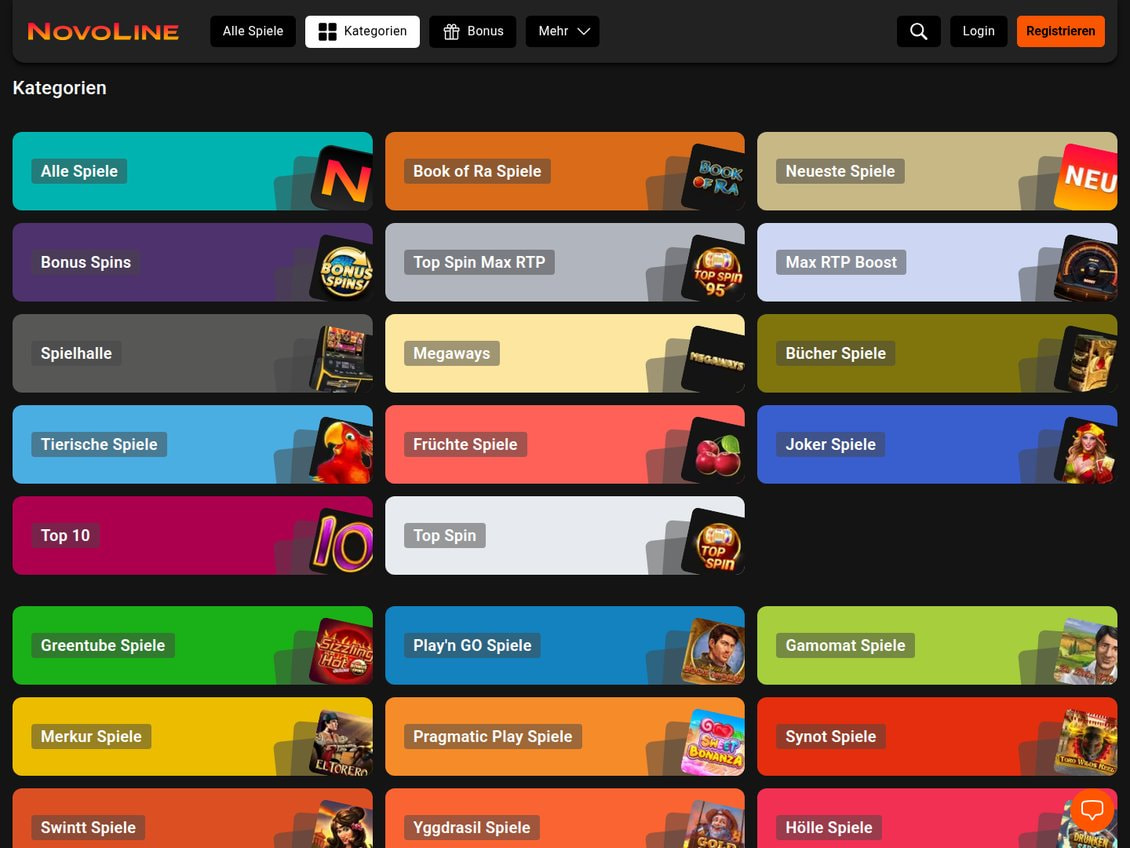This screenshot has height=848, width=1130.
Task: Open the Swintt Spiele category
Action: coord(192,818)
